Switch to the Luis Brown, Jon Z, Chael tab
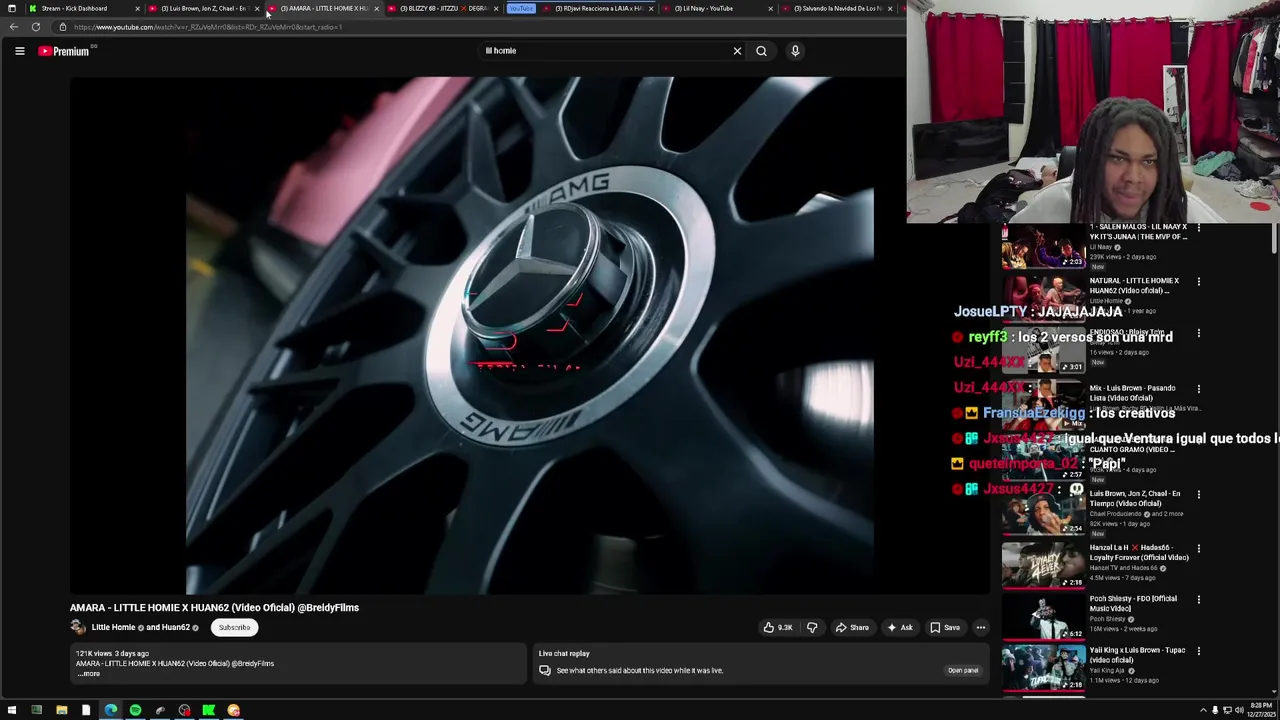 (x=203, y=8)
